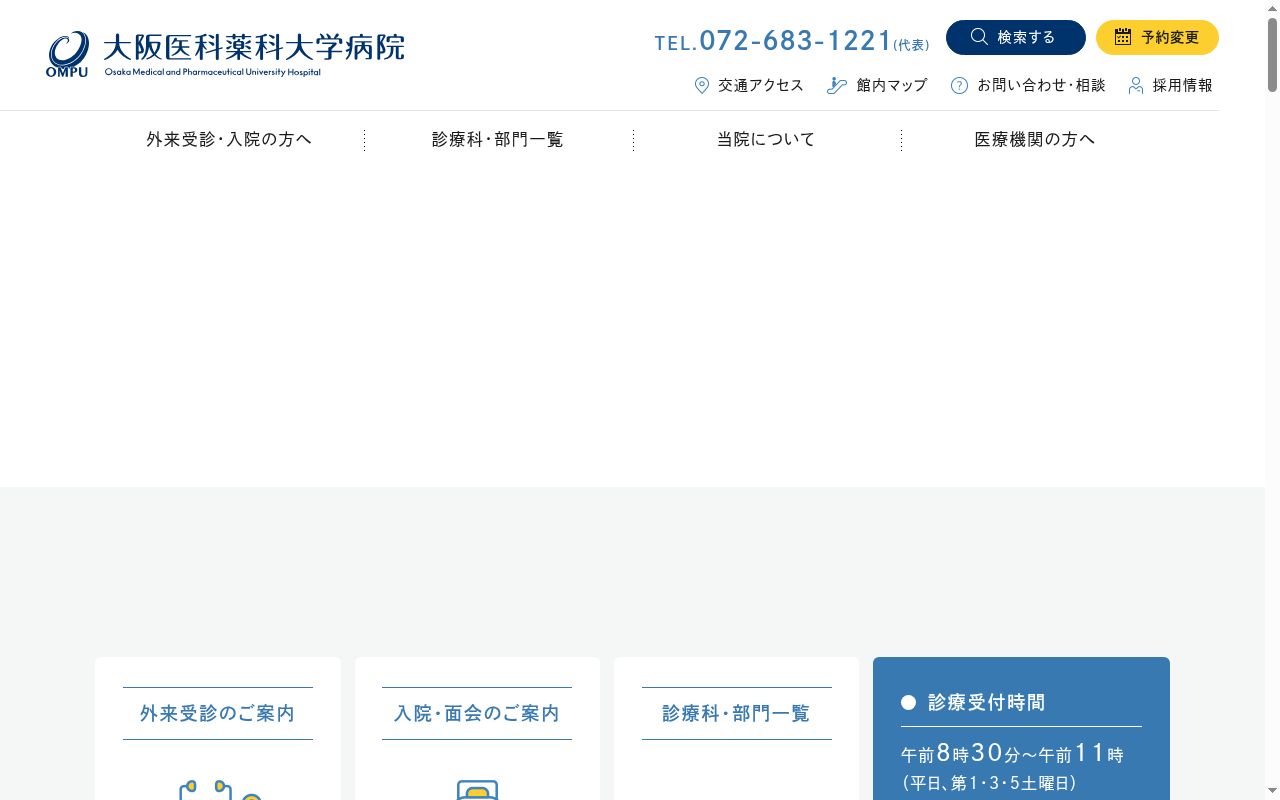
Task: Open 入院・面会のご案内 card heading
Action: [477, 714]
